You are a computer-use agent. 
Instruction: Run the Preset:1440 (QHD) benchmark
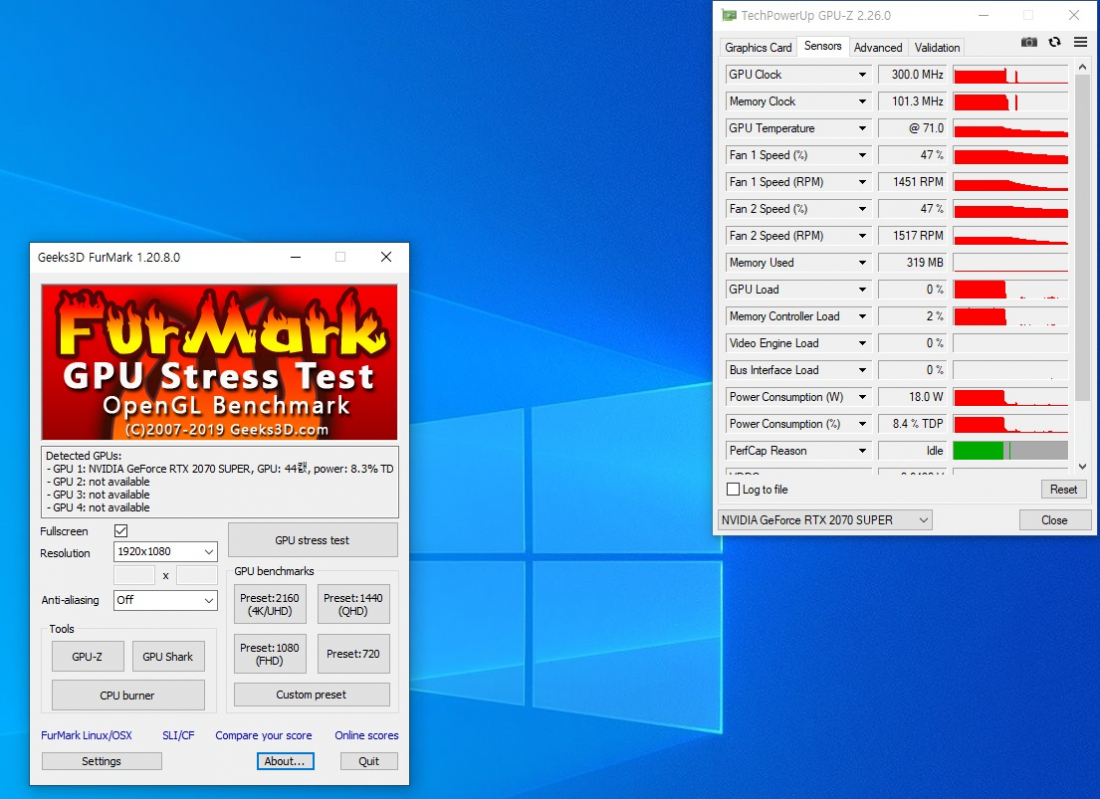[353, 604]
